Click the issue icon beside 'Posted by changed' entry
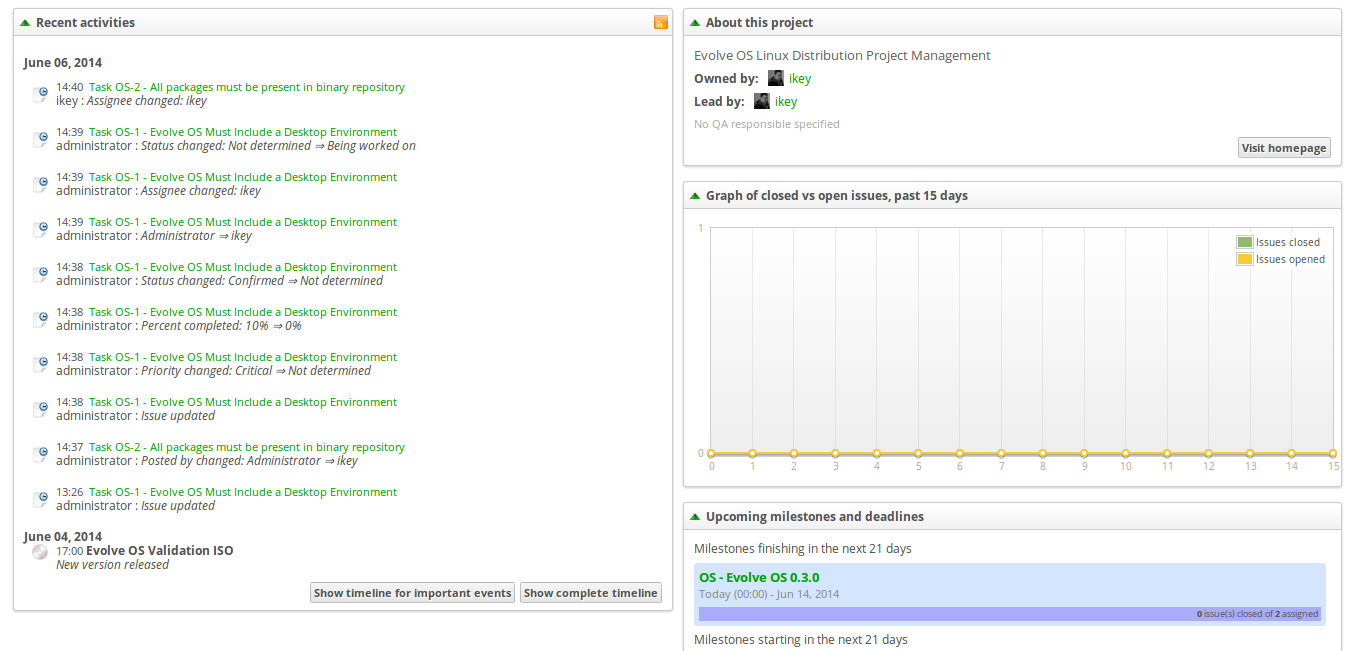The height and width of the screenshot is (651, 1349). click(41, 454)
